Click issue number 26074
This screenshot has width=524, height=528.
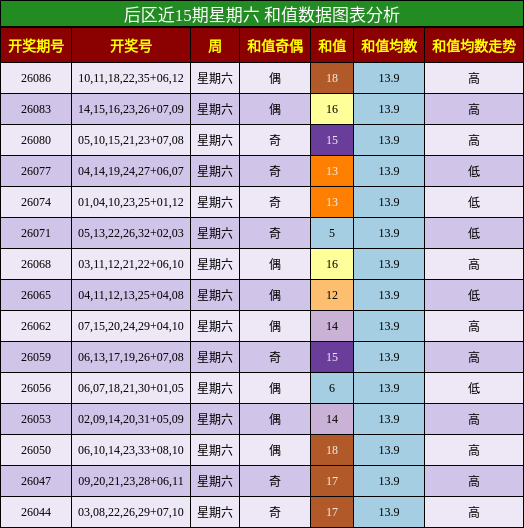[36, 202]
